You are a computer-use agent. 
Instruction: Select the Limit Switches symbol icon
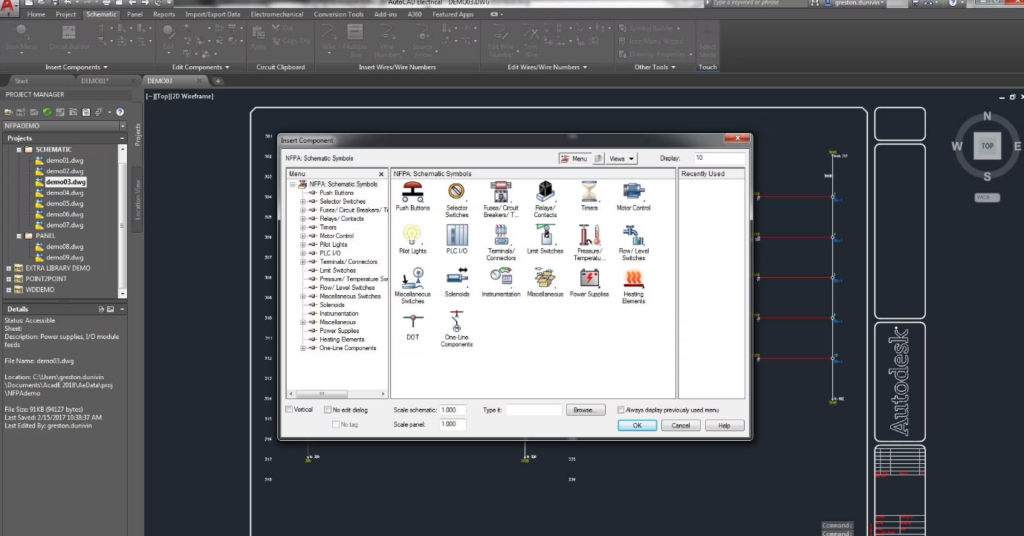click(545, 236)
